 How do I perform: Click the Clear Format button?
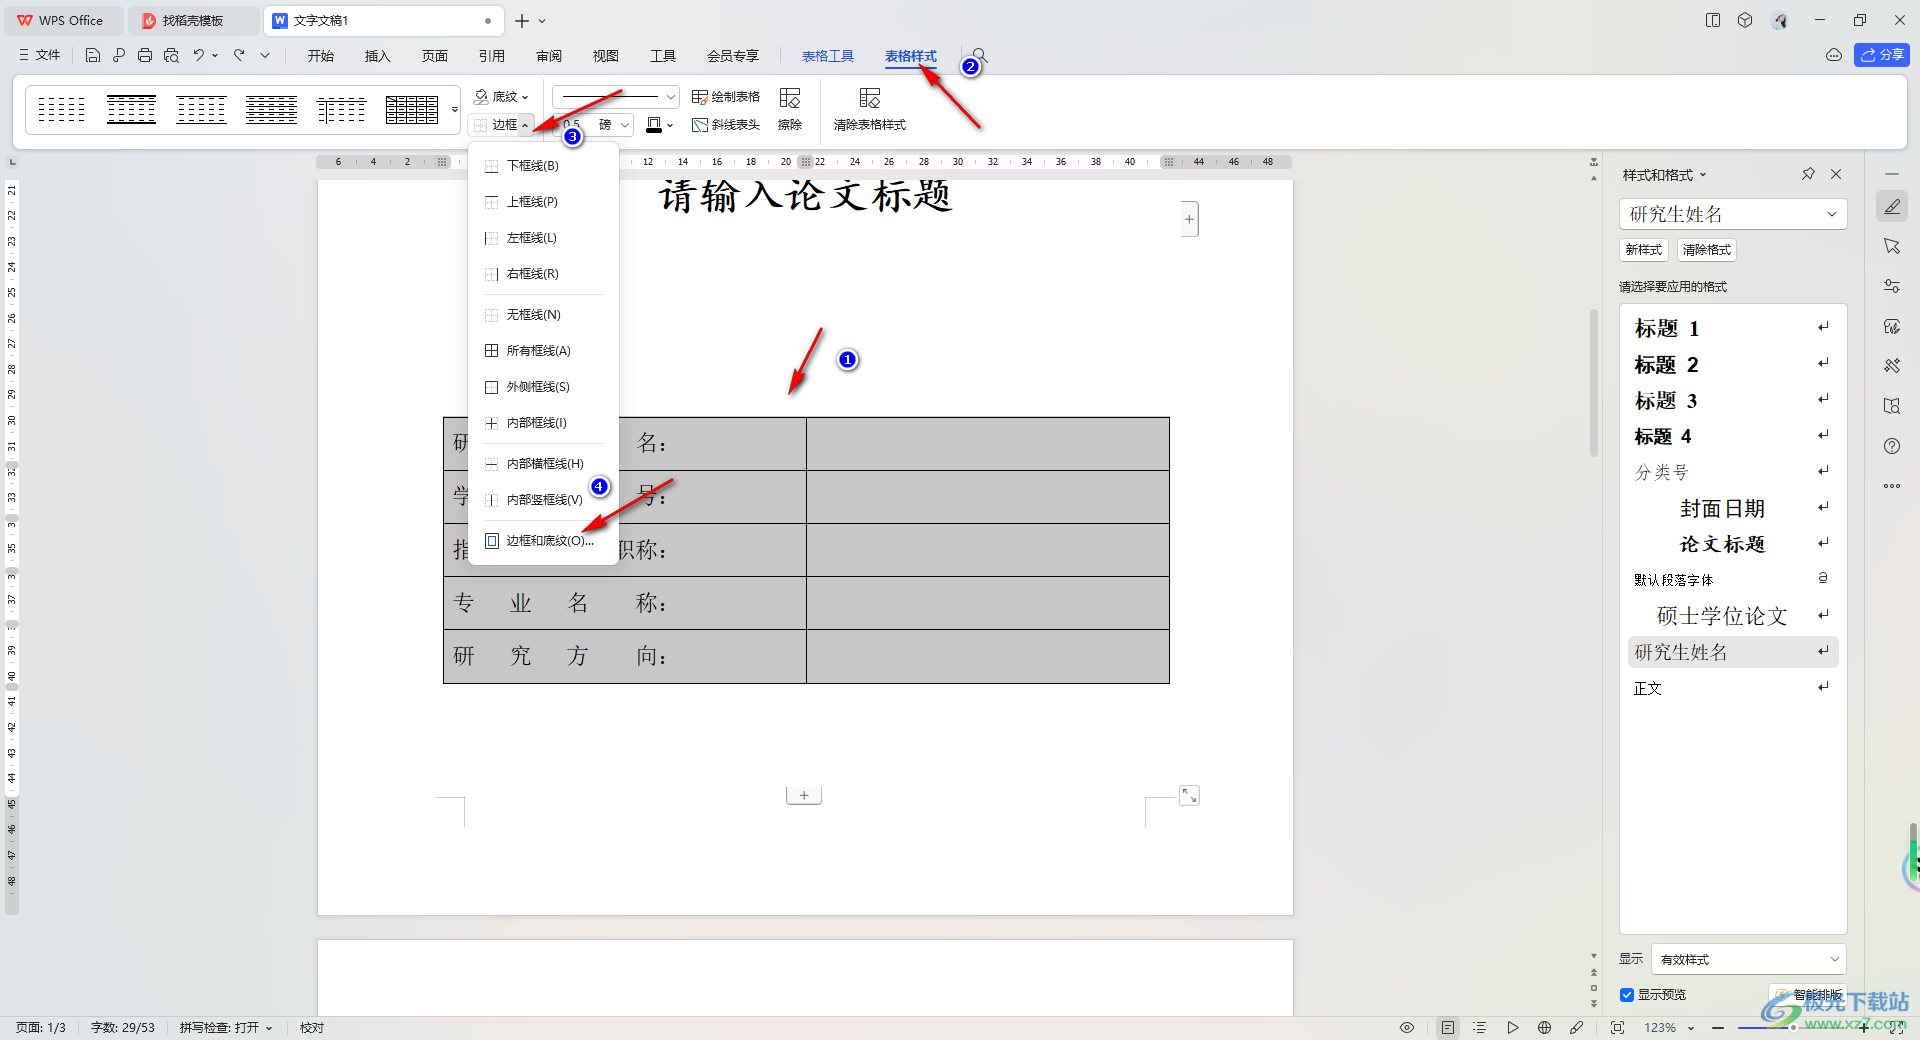point(1707,250)
